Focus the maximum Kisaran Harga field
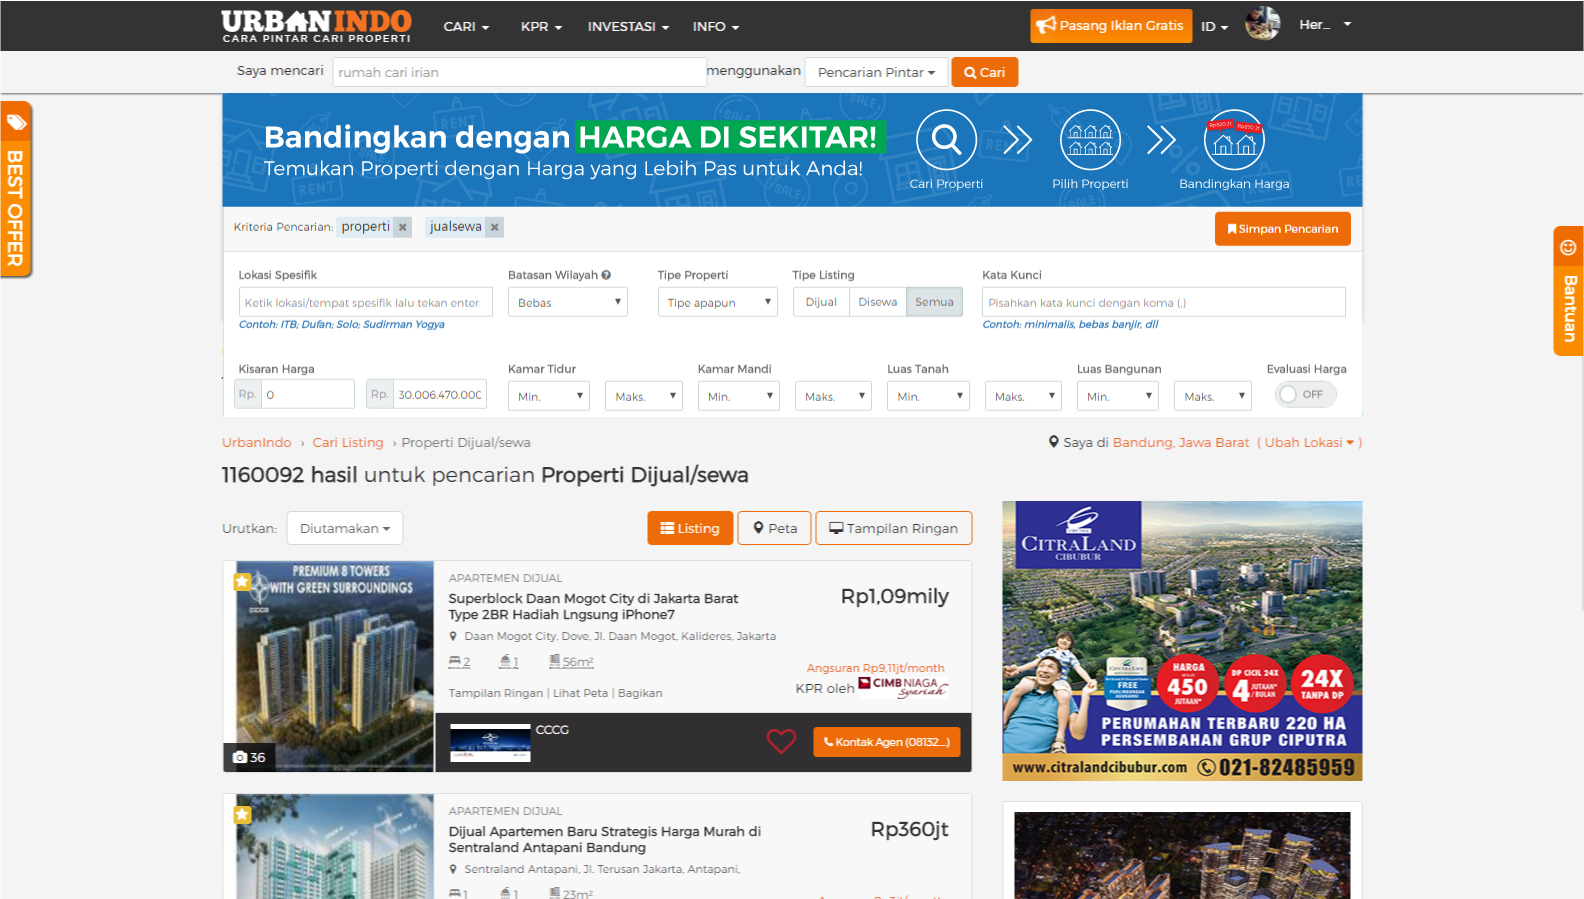Screen dimensions: 1584x899 (440, 394)
